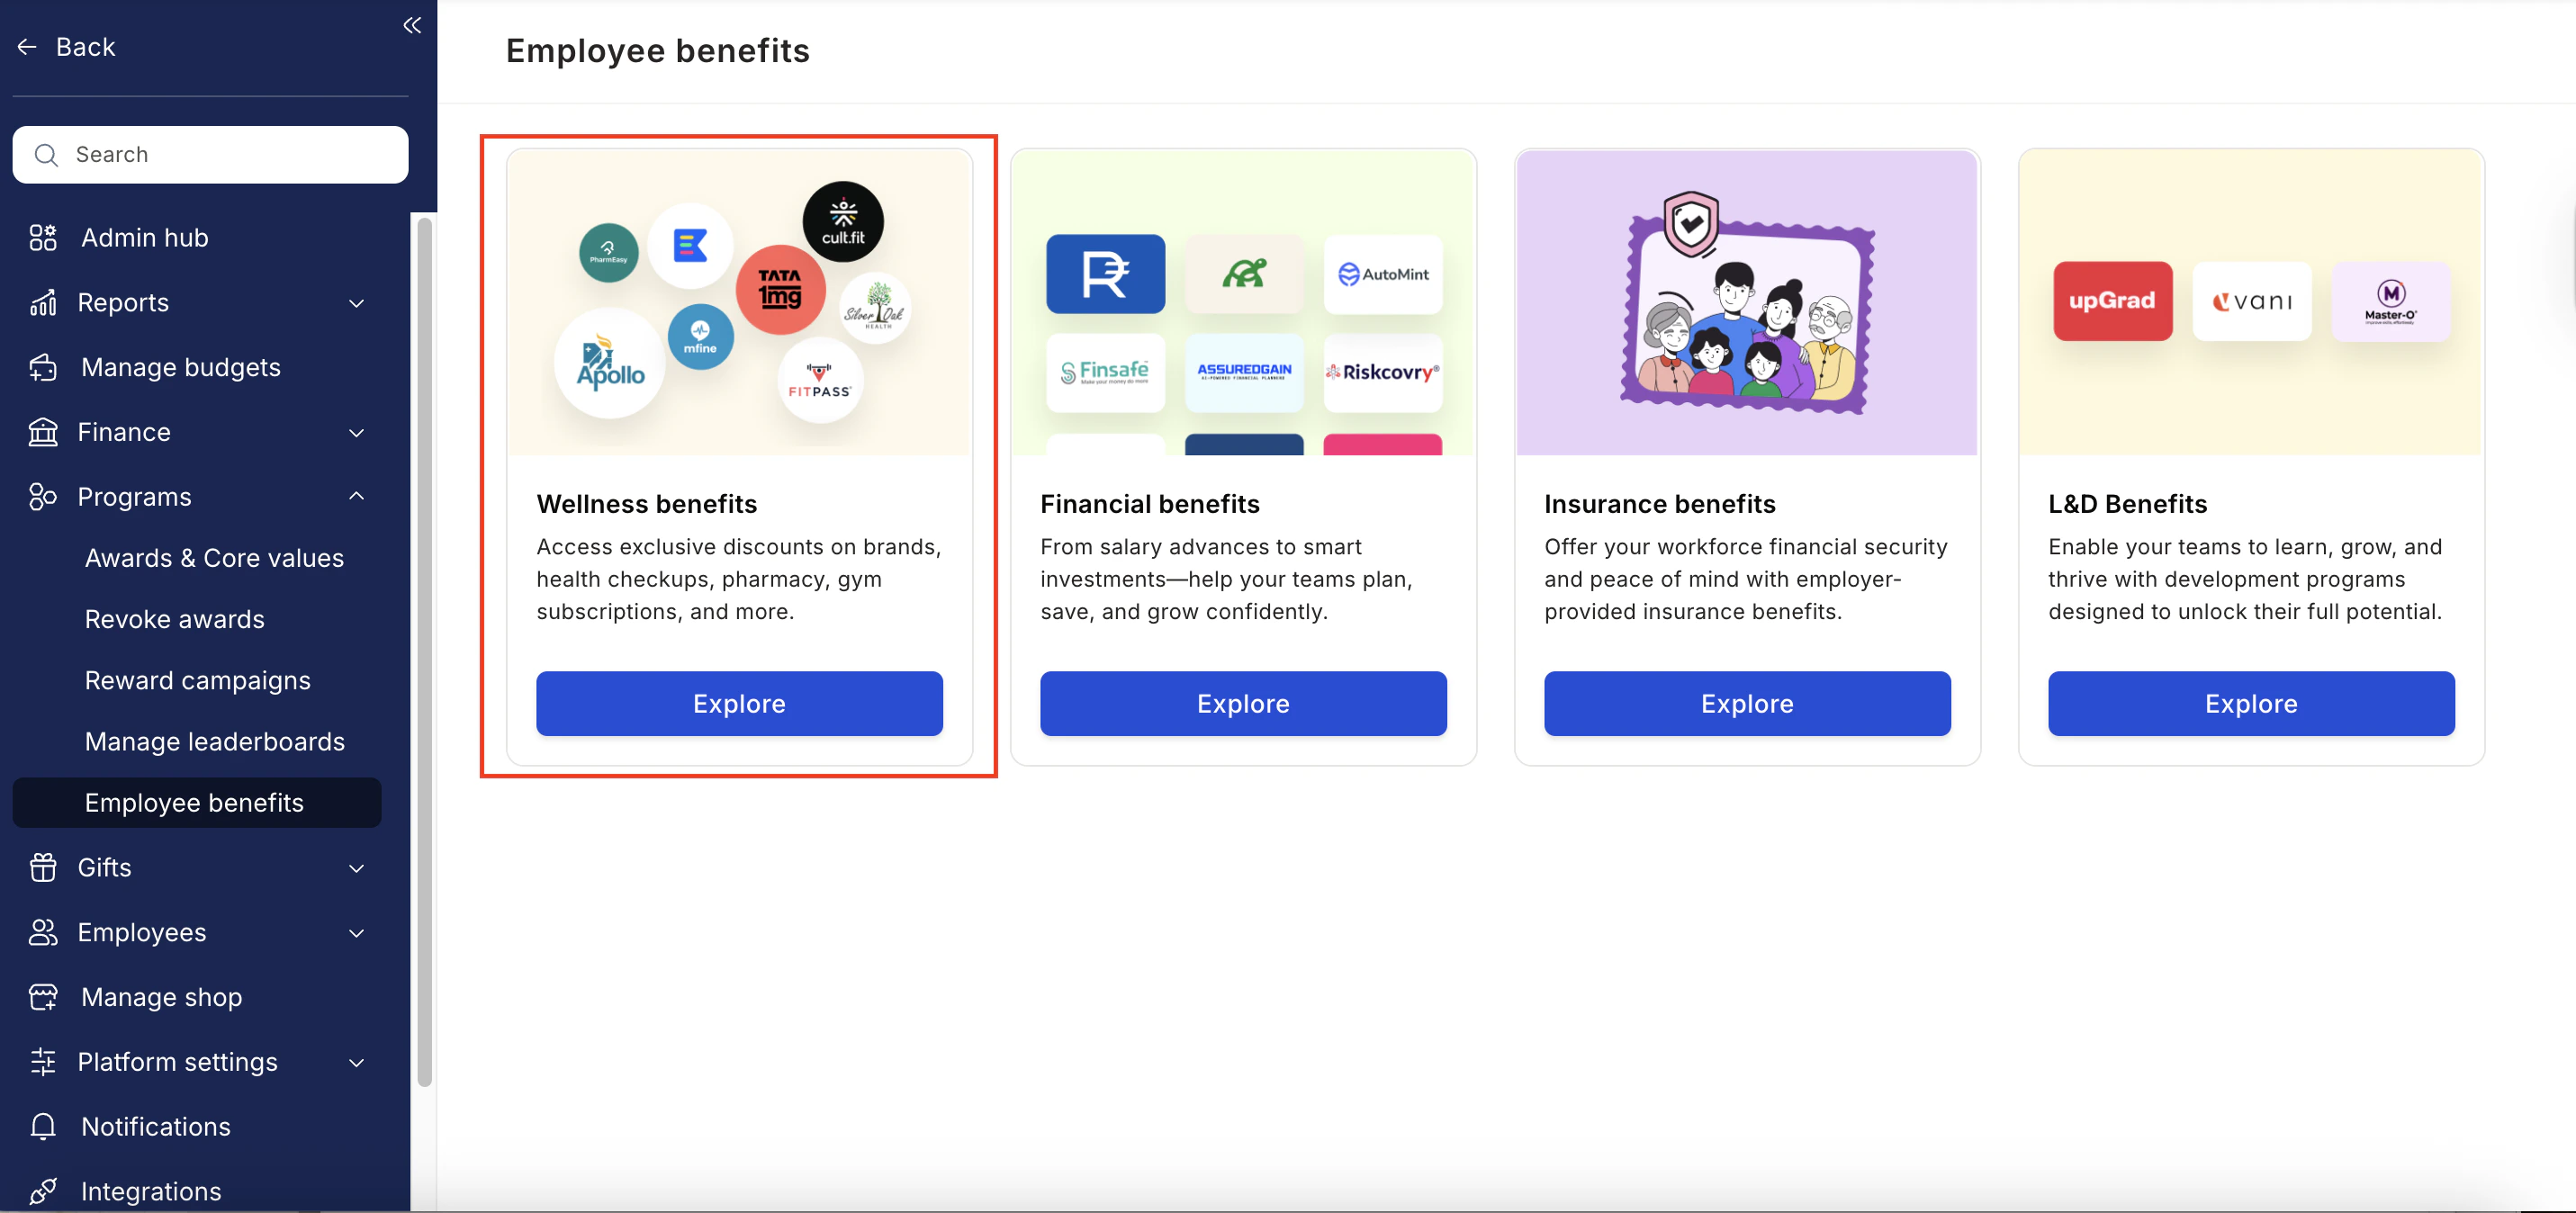Click the AutoMint logo tile
This screenshot has width=2576, height=1213.
[x=1383, y=274]
